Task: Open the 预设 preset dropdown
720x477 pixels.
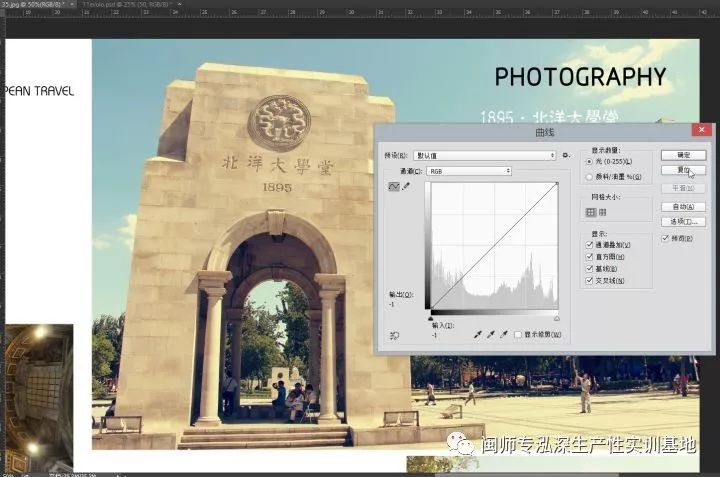Action: point(484,156)
